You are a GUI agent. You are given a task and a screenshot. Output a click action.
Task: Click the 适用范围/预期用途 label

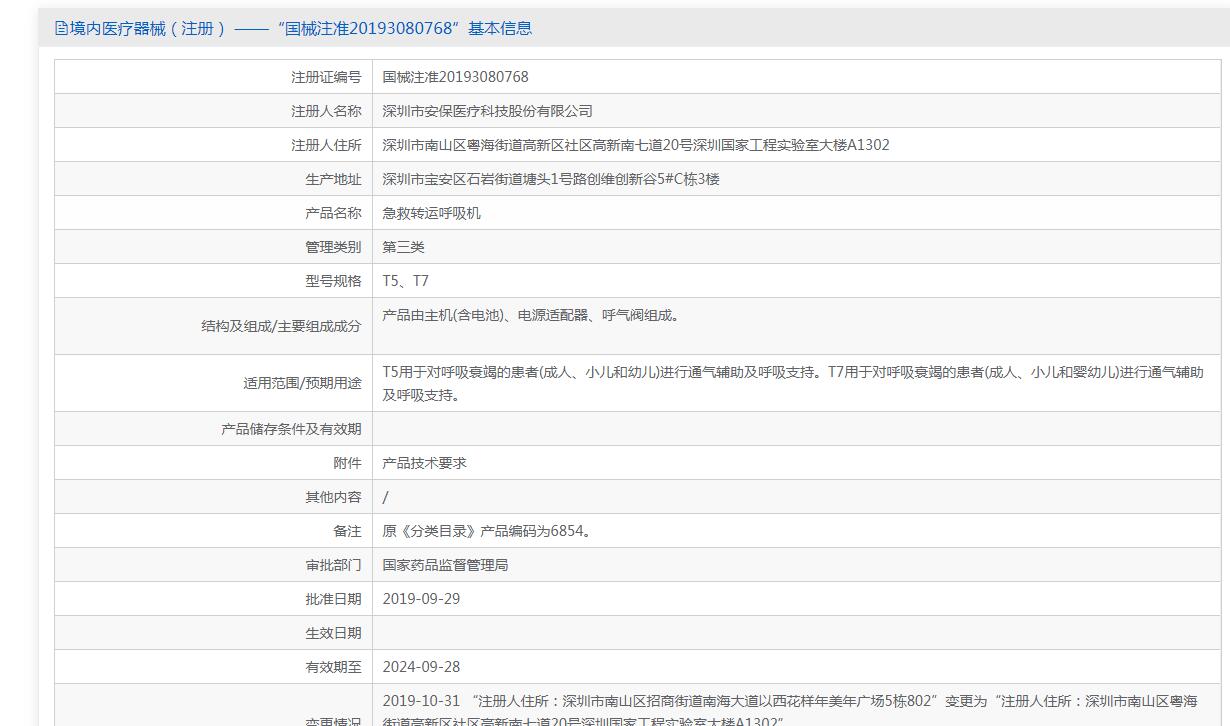click(x=302, y=383)
